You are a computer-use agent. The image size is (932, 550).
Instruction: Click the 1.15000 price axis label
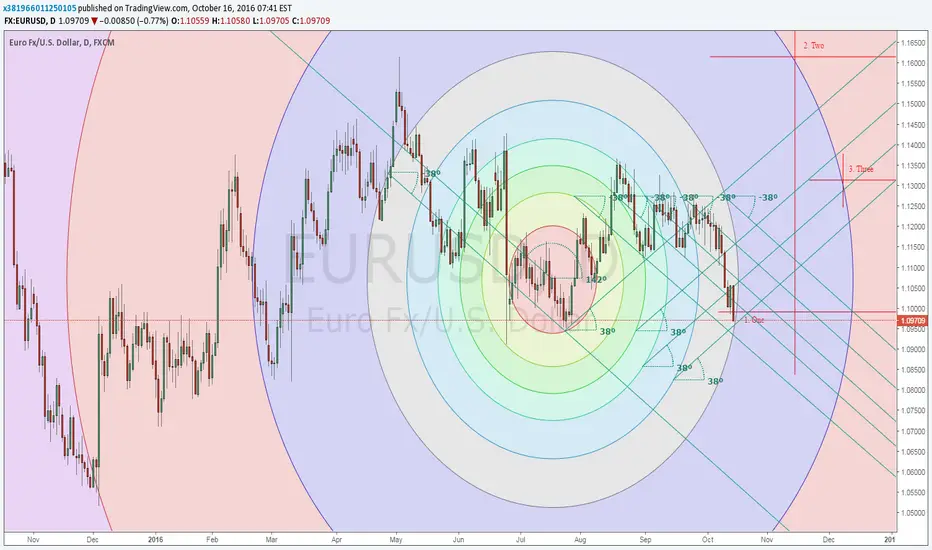912,104
